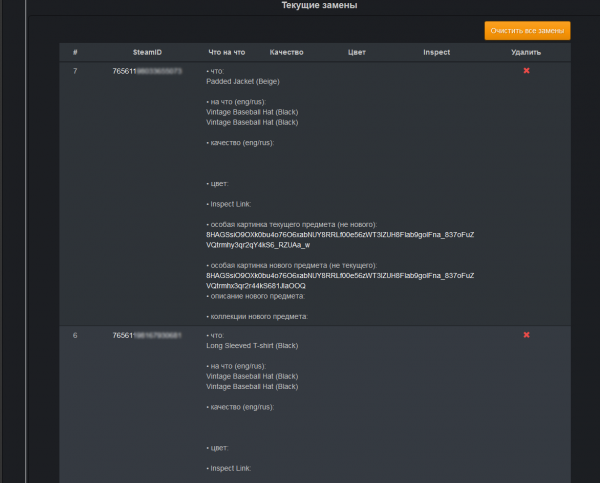The width and height of the screenshot is (600, 483).
Task: Click the '#' column header
Action: point(76,52)
